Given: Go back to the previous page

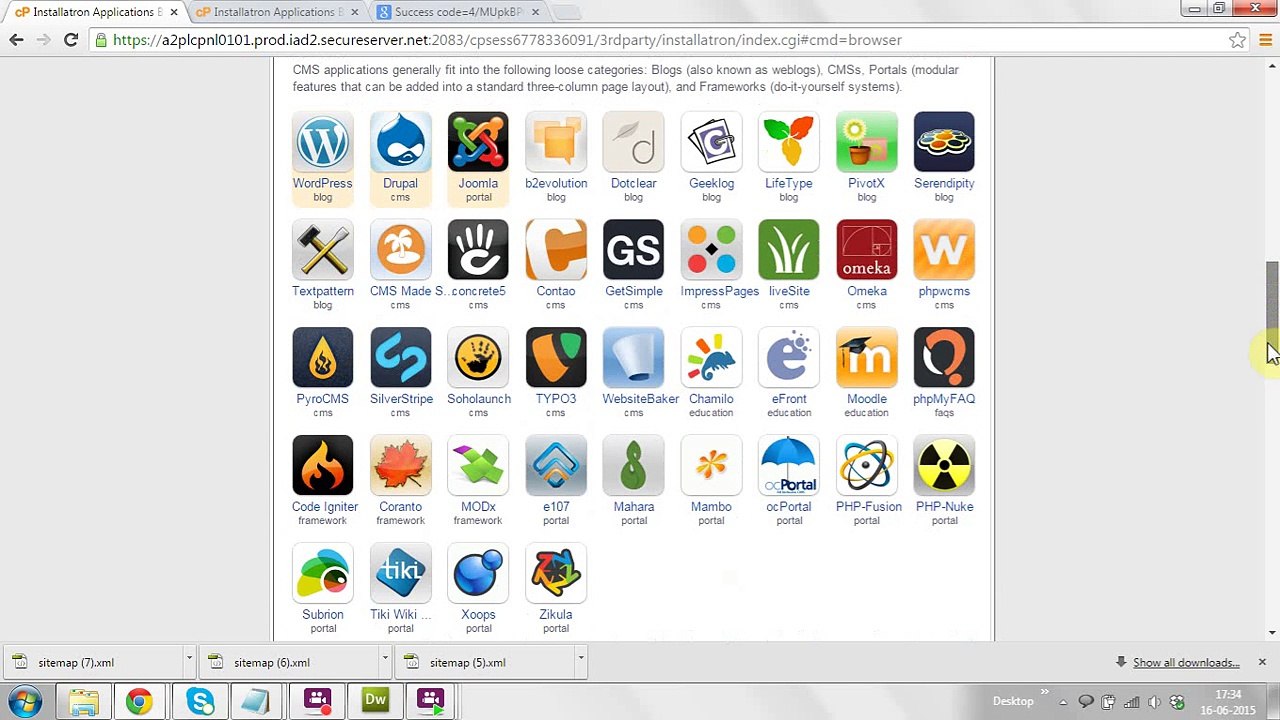Looking at the screenshot, I should click(x=16, y=40).
